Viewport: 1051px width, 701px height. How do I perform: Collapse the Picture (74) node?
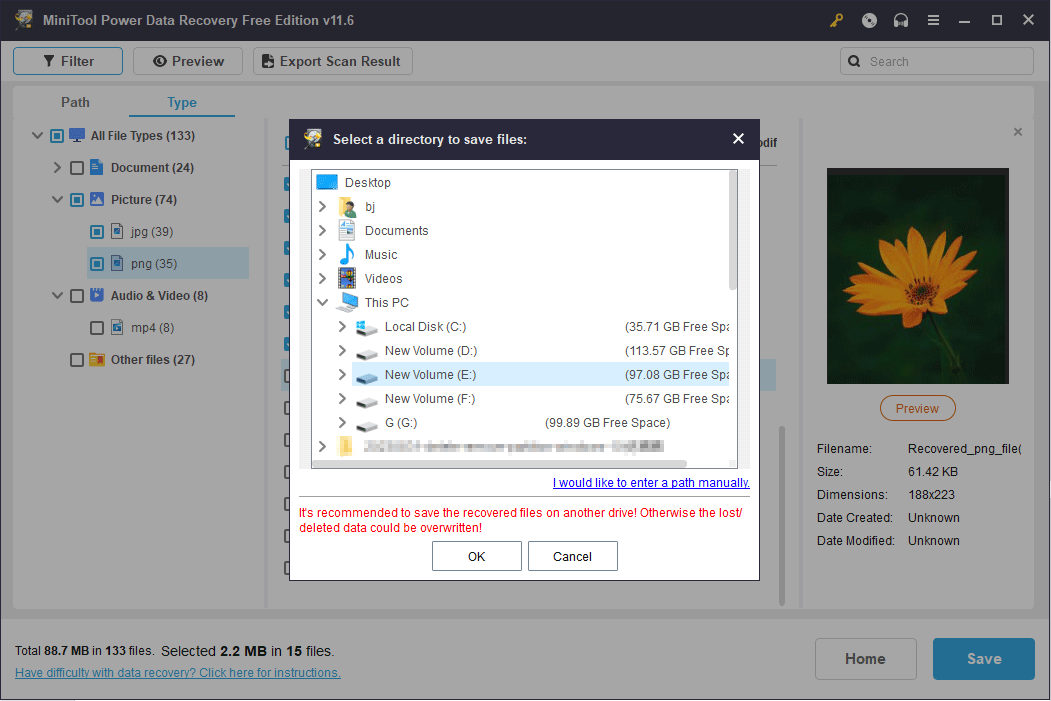coord(58,200)
